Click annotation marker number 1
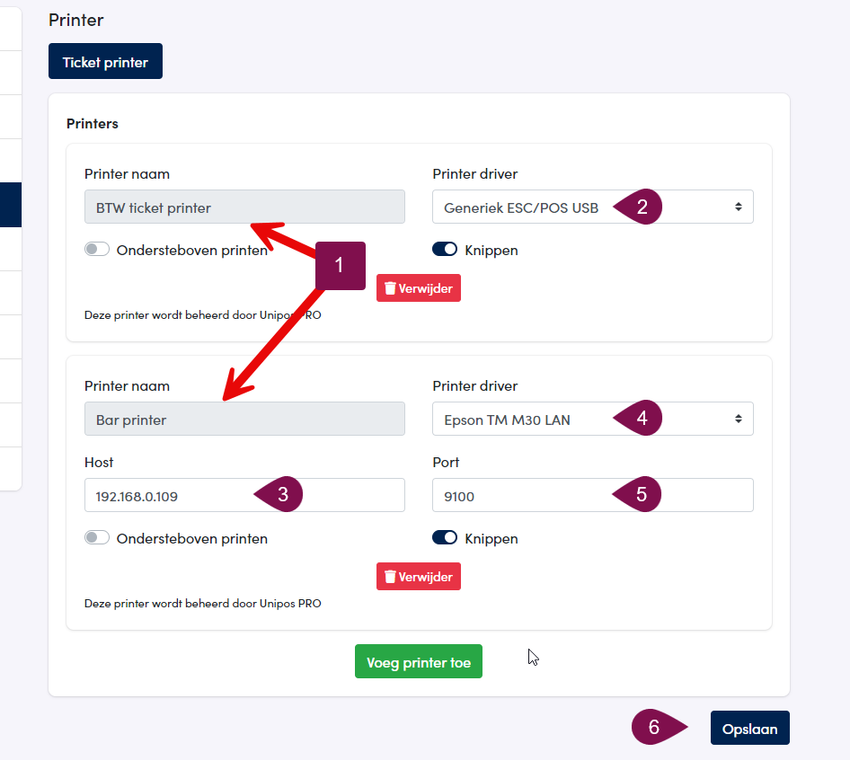This screenshot has width=850, height=760. (340, 266)
